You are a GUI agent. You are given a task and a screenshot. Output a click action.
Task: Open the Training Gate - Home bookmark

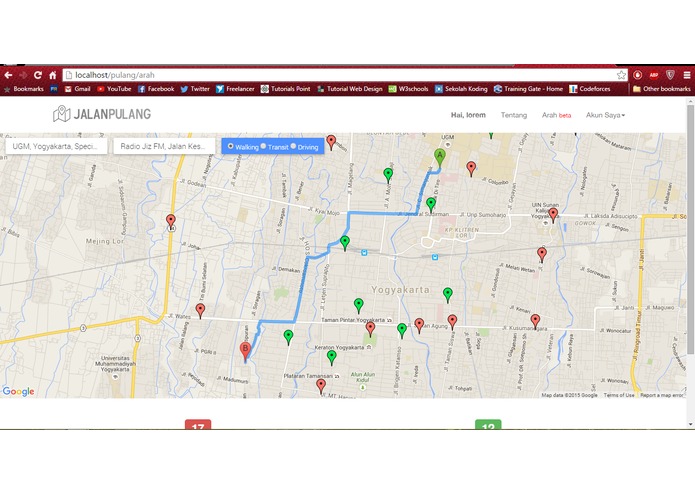(528, 89)
